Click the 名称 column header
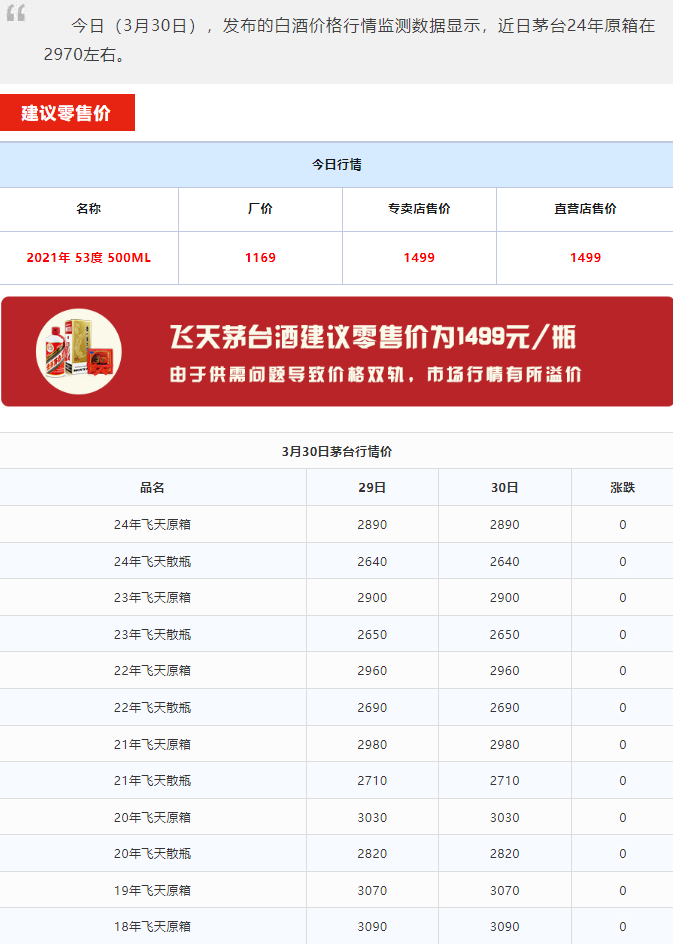 coord(88,209)
